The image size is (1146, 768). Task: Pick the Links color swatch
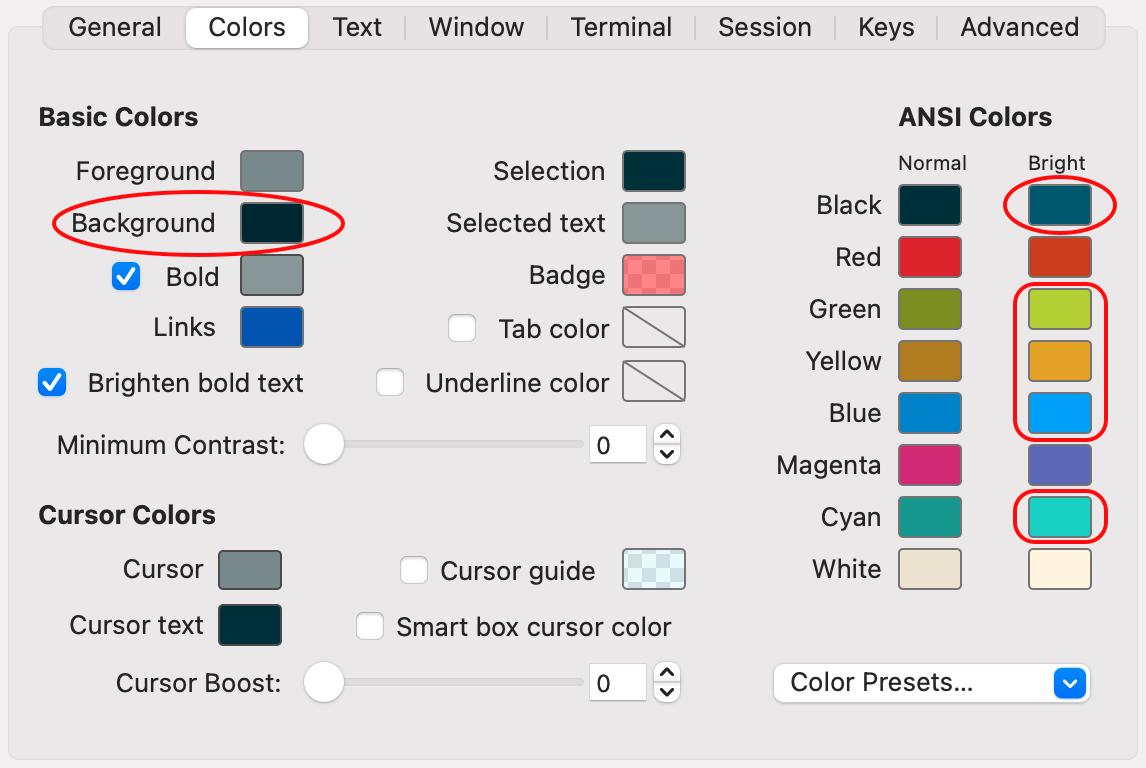pyautogui.click(x=272, y=327)
